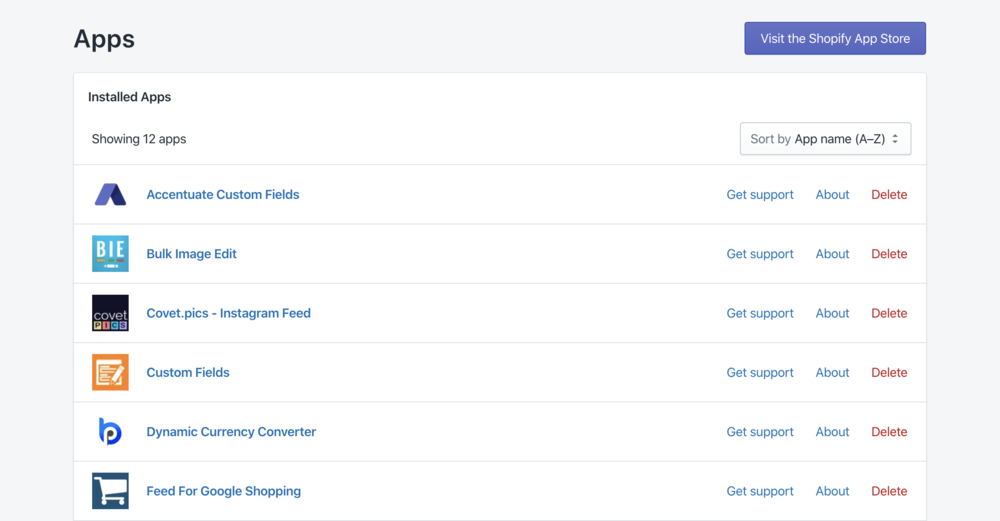Viewport: 1000px width, 521px height.
Task: View About for Bulk Image Edit
Action: coord(832,254)
